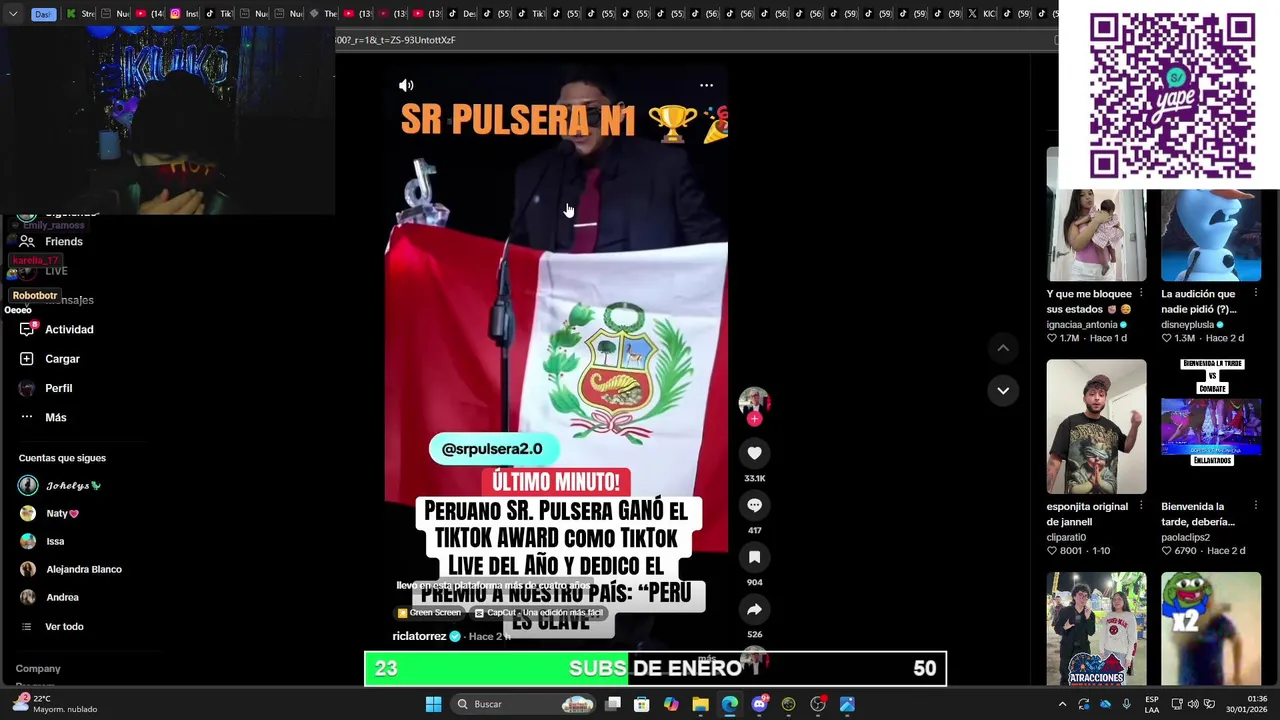Open Task View on taskbar

coord(613,704)
